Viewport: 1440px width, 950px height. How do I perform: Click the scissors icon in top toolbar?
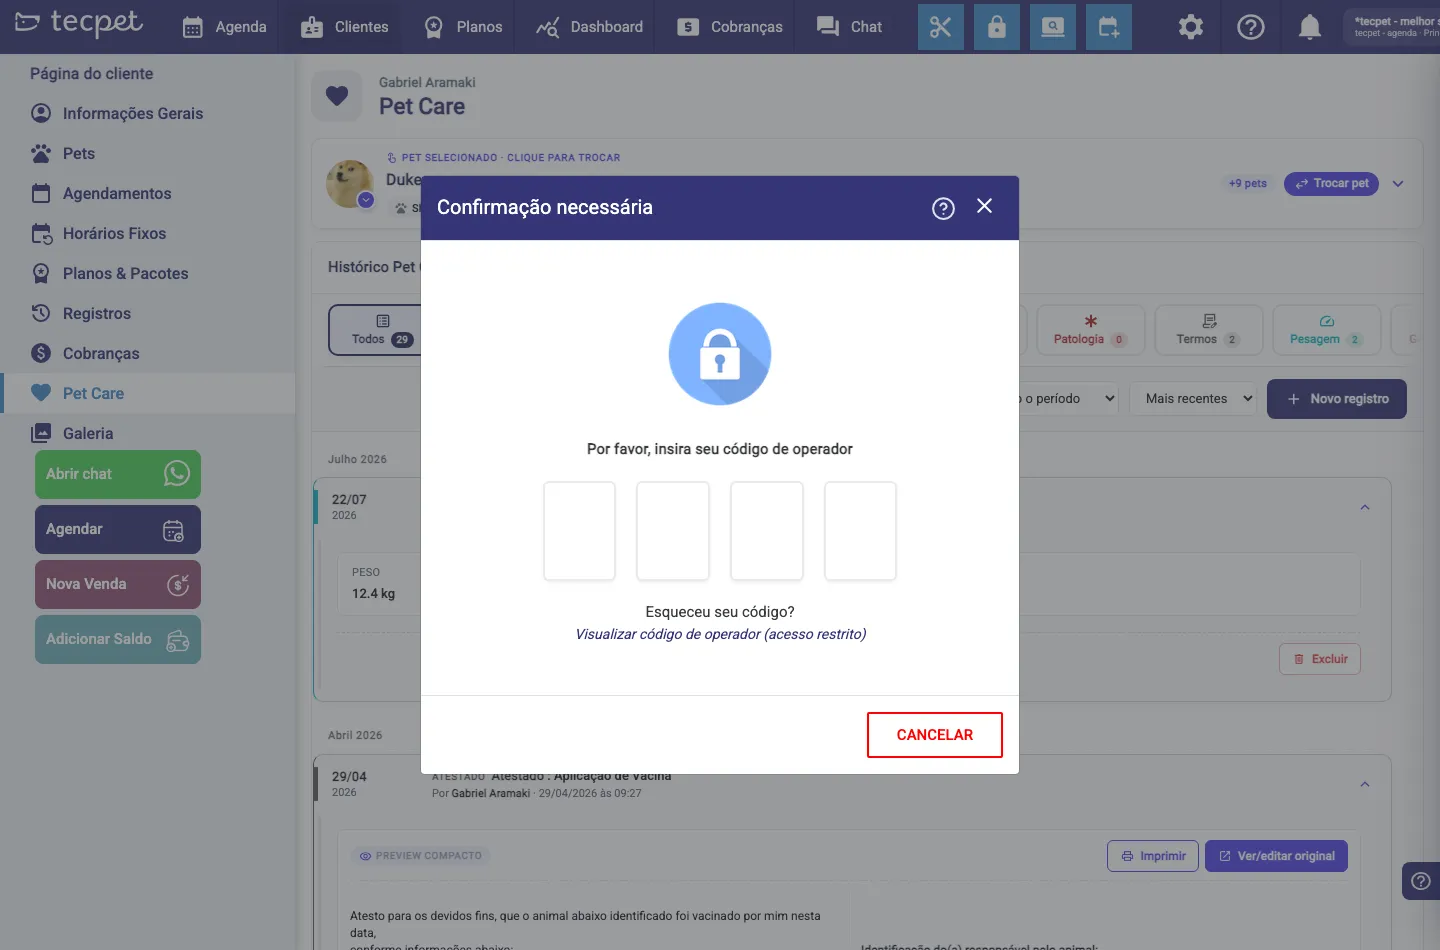(941, 27)
